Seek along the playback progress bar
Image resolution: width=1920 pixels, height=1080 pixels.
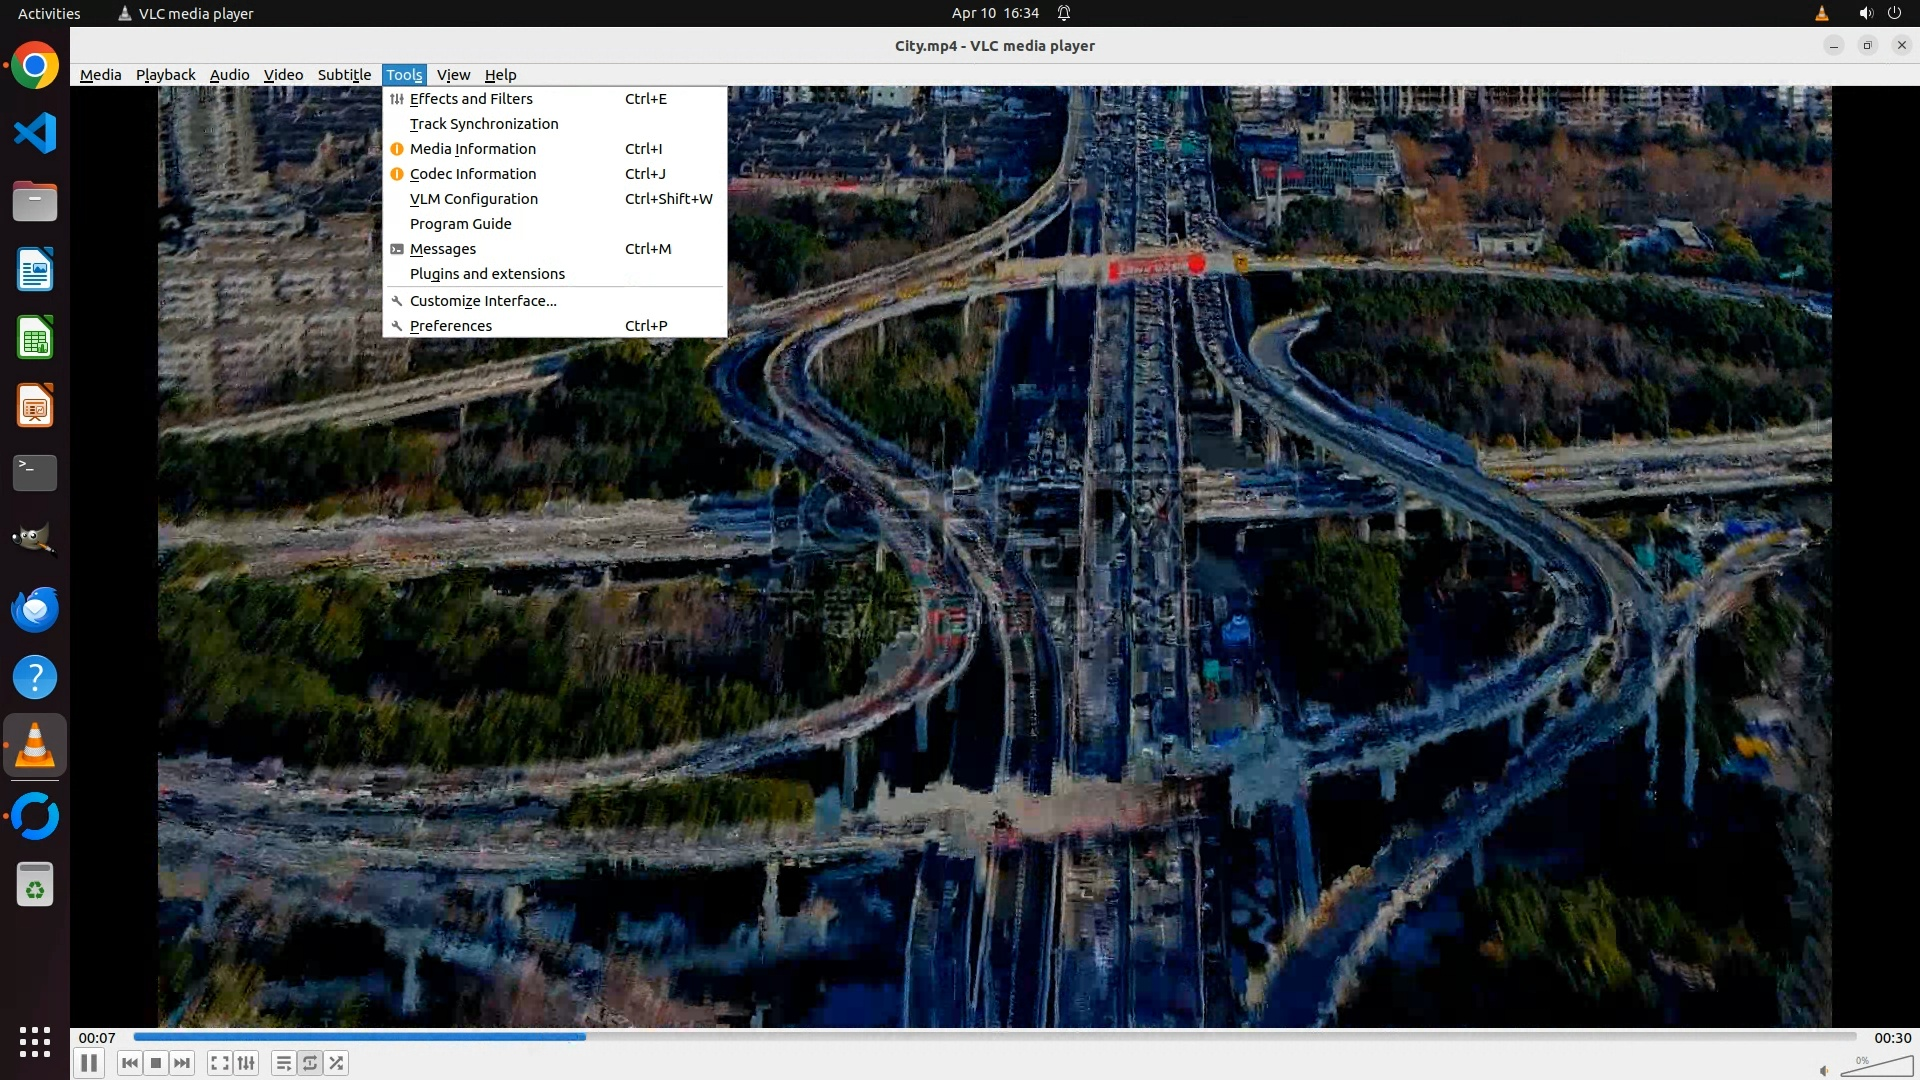click(995, 1037)
